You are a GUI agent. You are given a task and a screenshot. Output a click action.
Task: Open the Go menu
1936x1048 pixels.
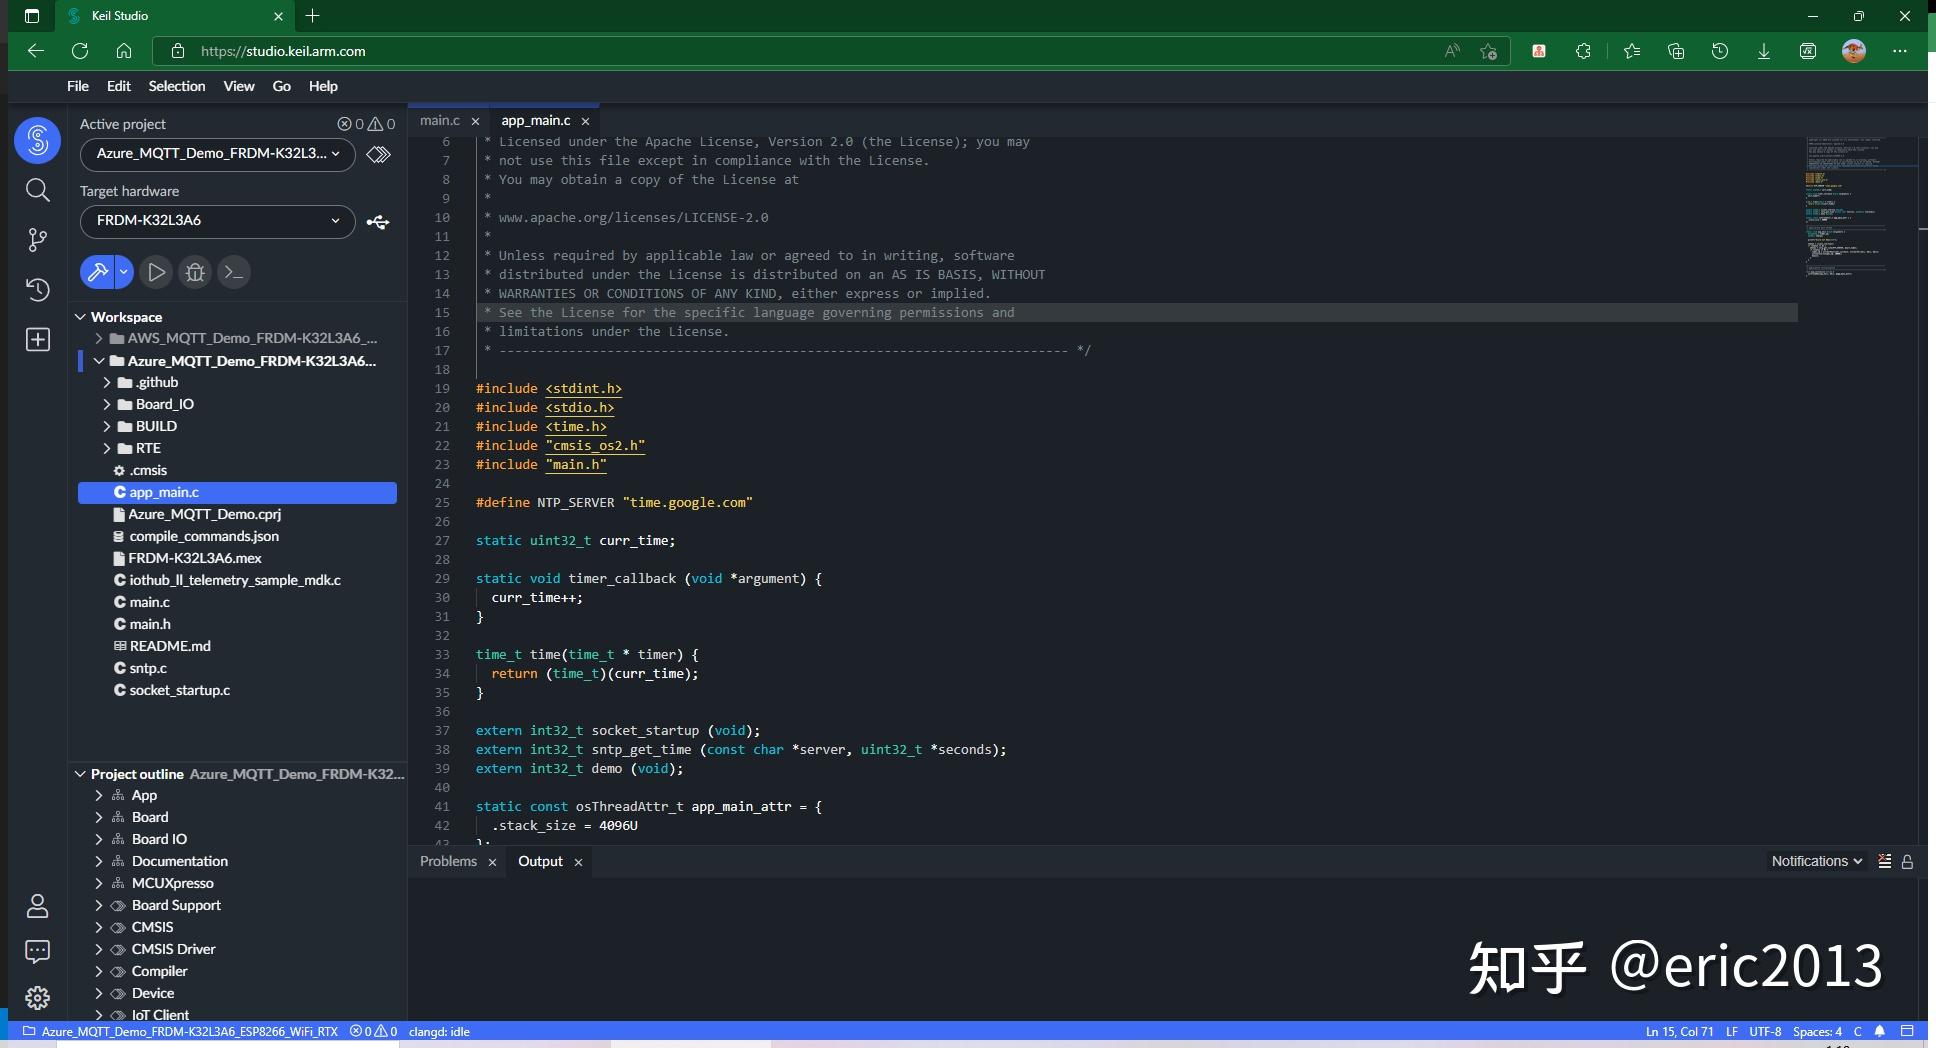pos(282,86)
